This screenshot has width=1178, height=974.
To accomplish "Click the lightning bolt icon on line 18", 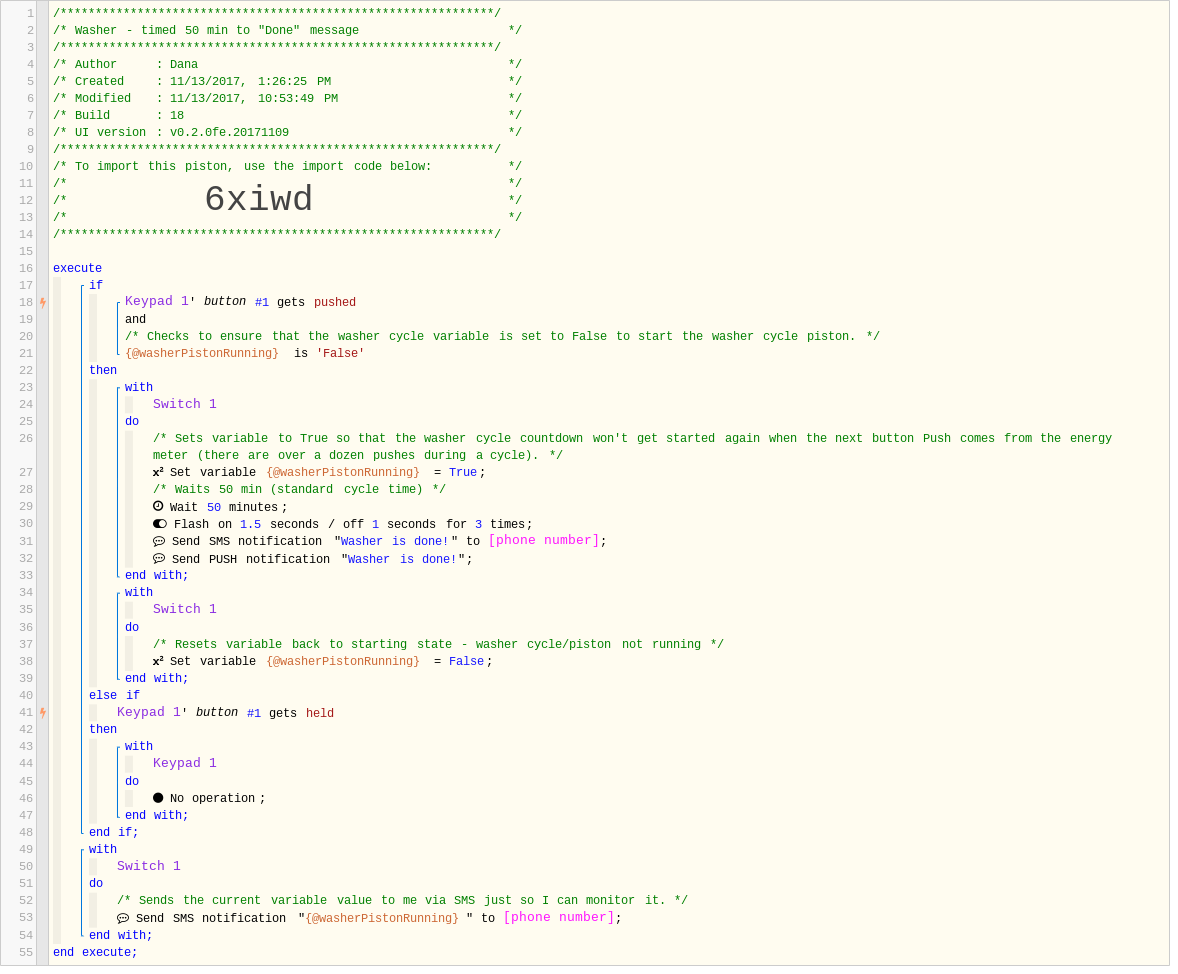I will pyautogui.click(x=43, y=303).
